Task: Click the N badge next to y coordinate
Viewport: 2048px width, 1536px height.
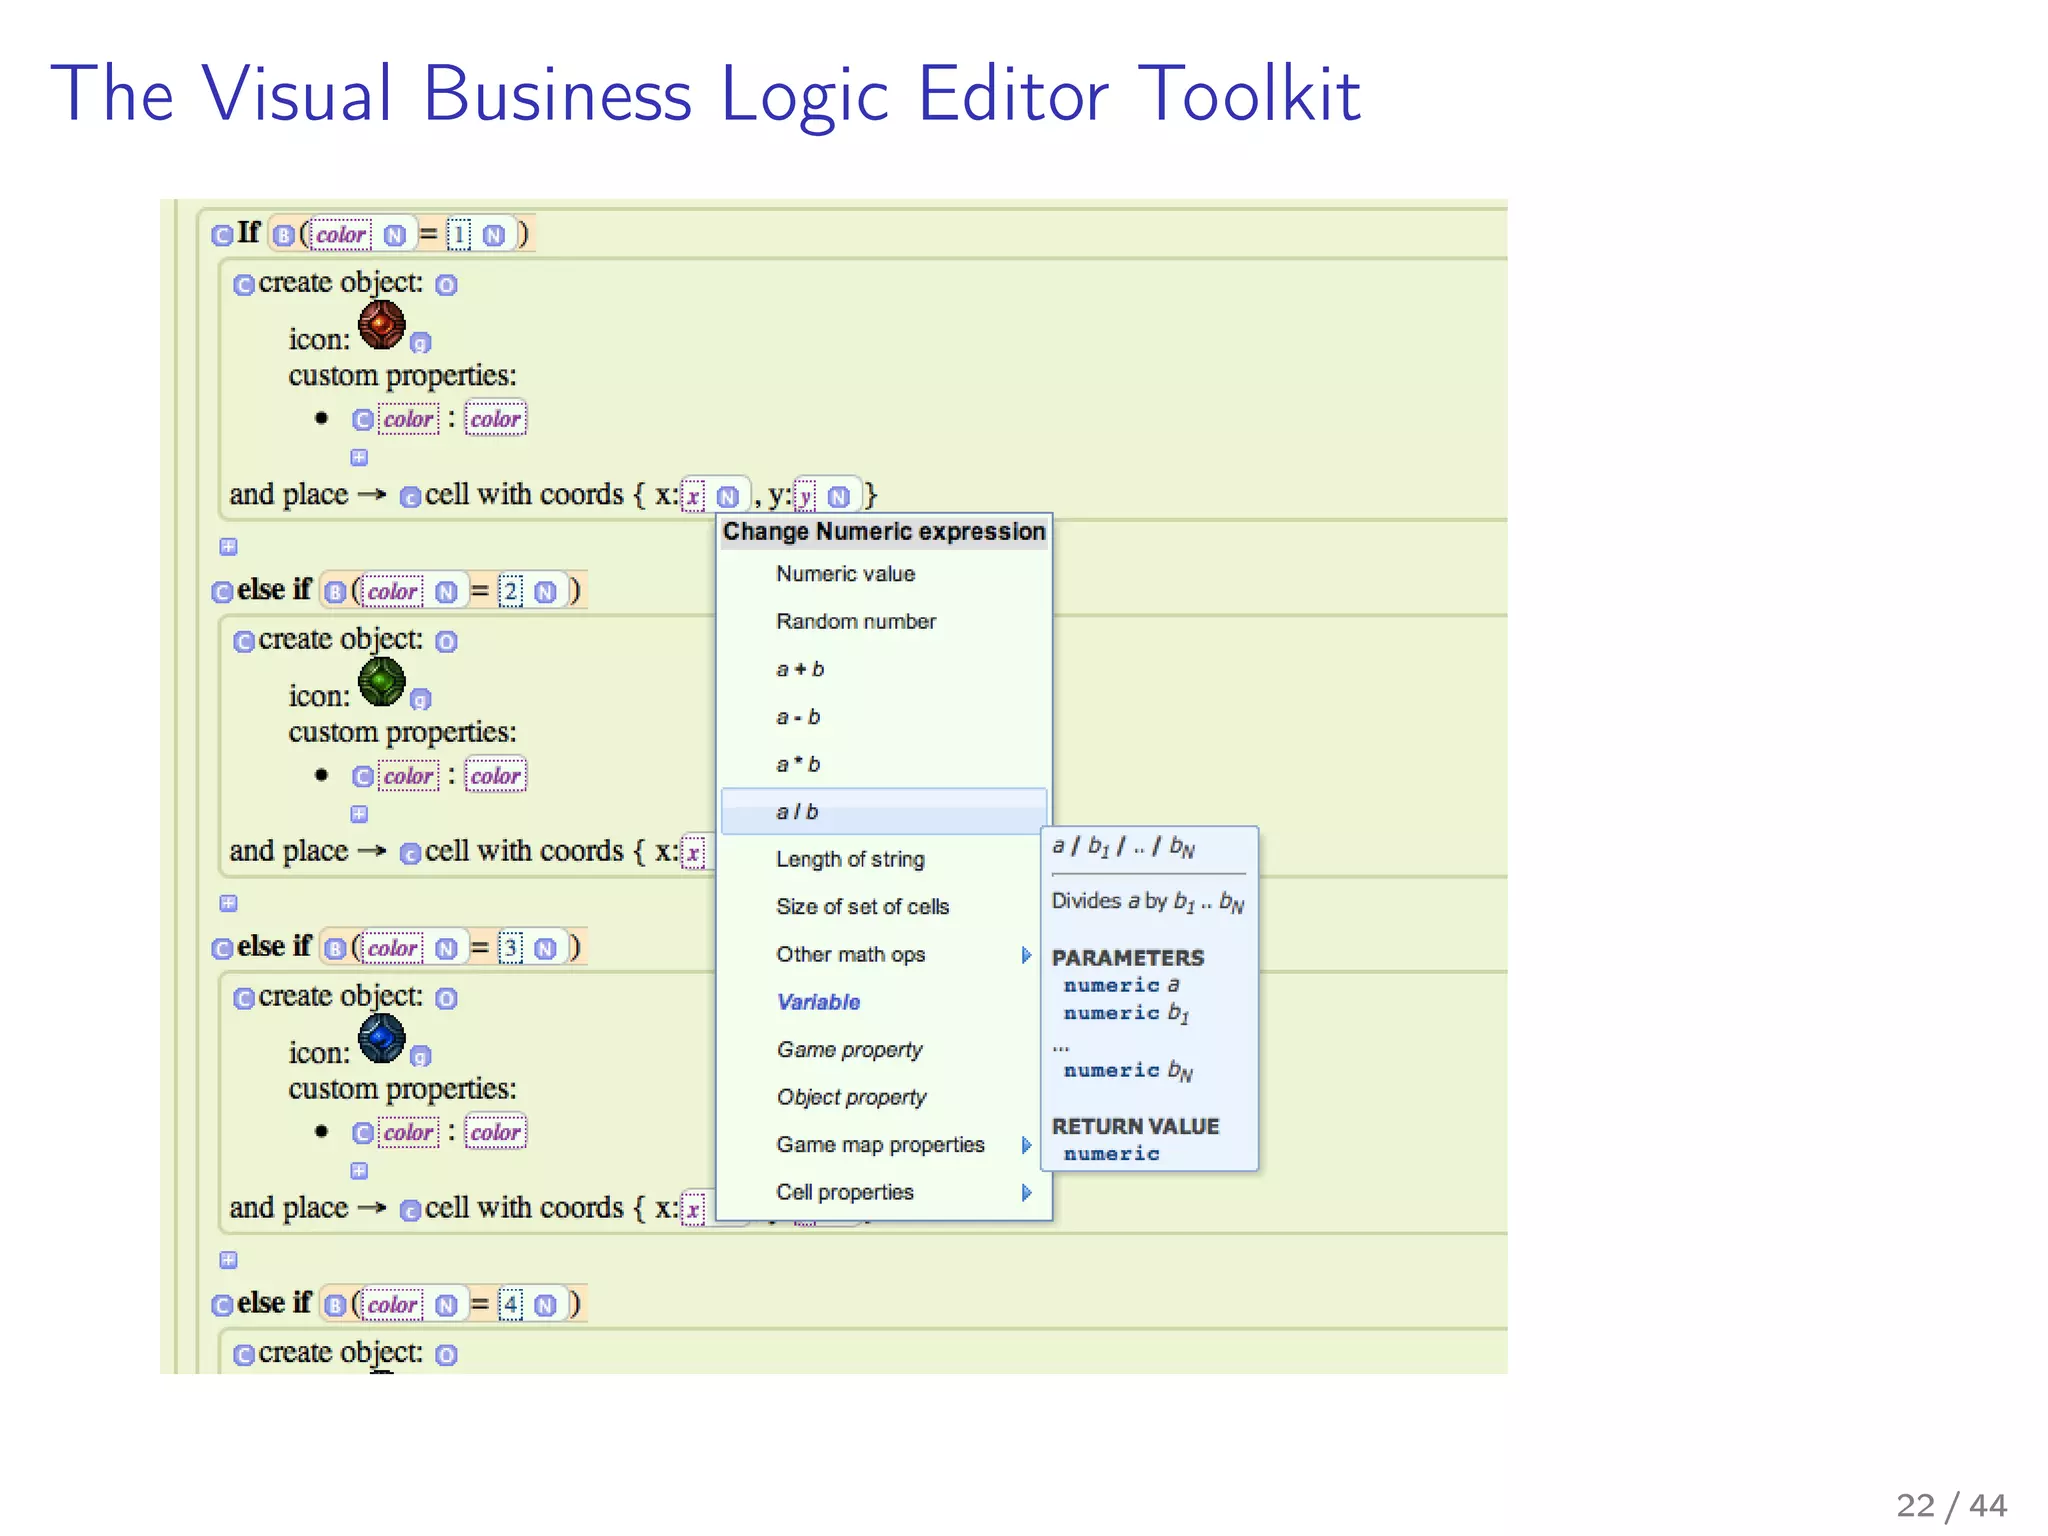Action: [x=839, y=497]
